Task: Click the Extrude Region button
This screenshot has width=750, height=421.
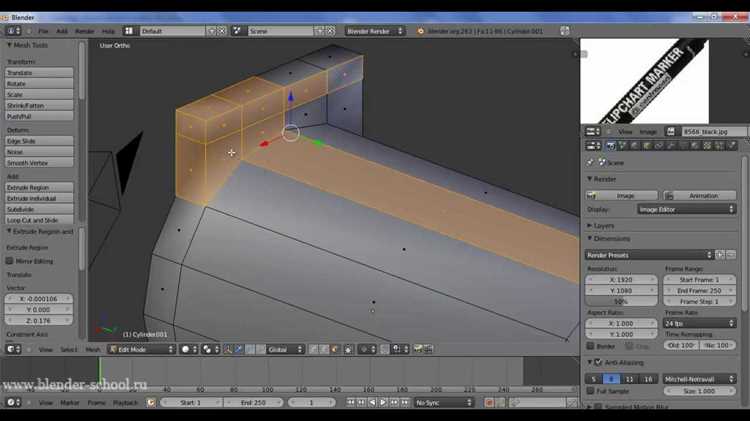Action: 39,188
